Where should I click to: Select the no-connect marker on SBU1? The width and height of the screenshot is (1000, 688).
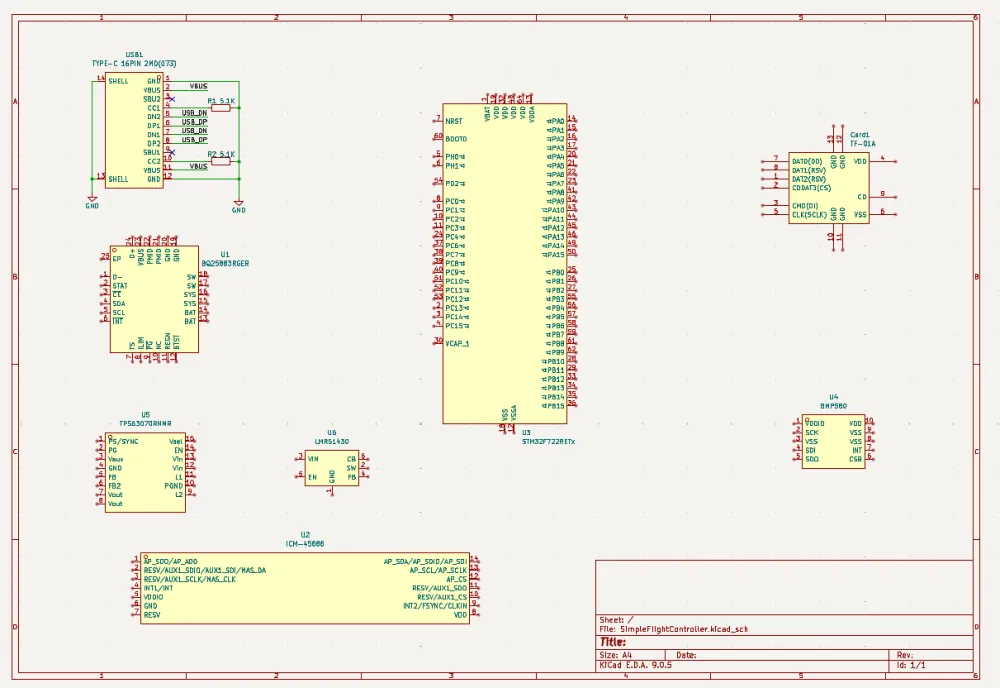(x=172, y=152)
